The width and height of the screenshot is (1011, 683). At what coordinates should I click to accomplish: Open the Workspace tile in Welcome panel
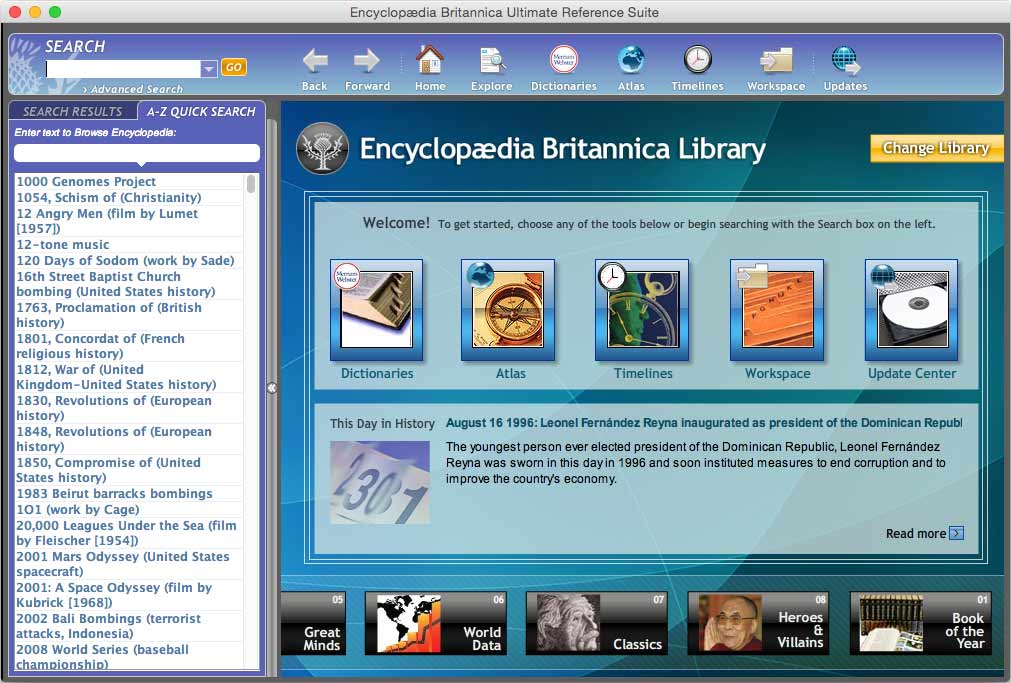[777, 310]
